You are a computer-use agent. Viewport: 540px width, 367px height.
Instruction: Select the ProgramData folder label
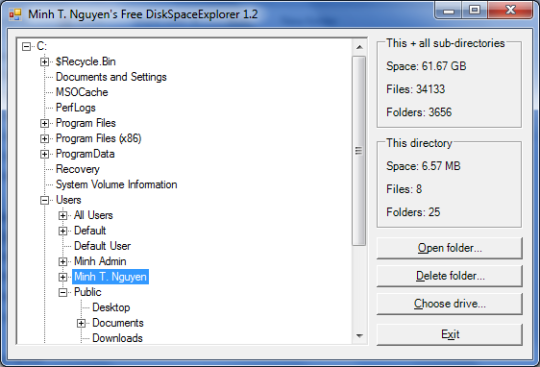point(85,154)
